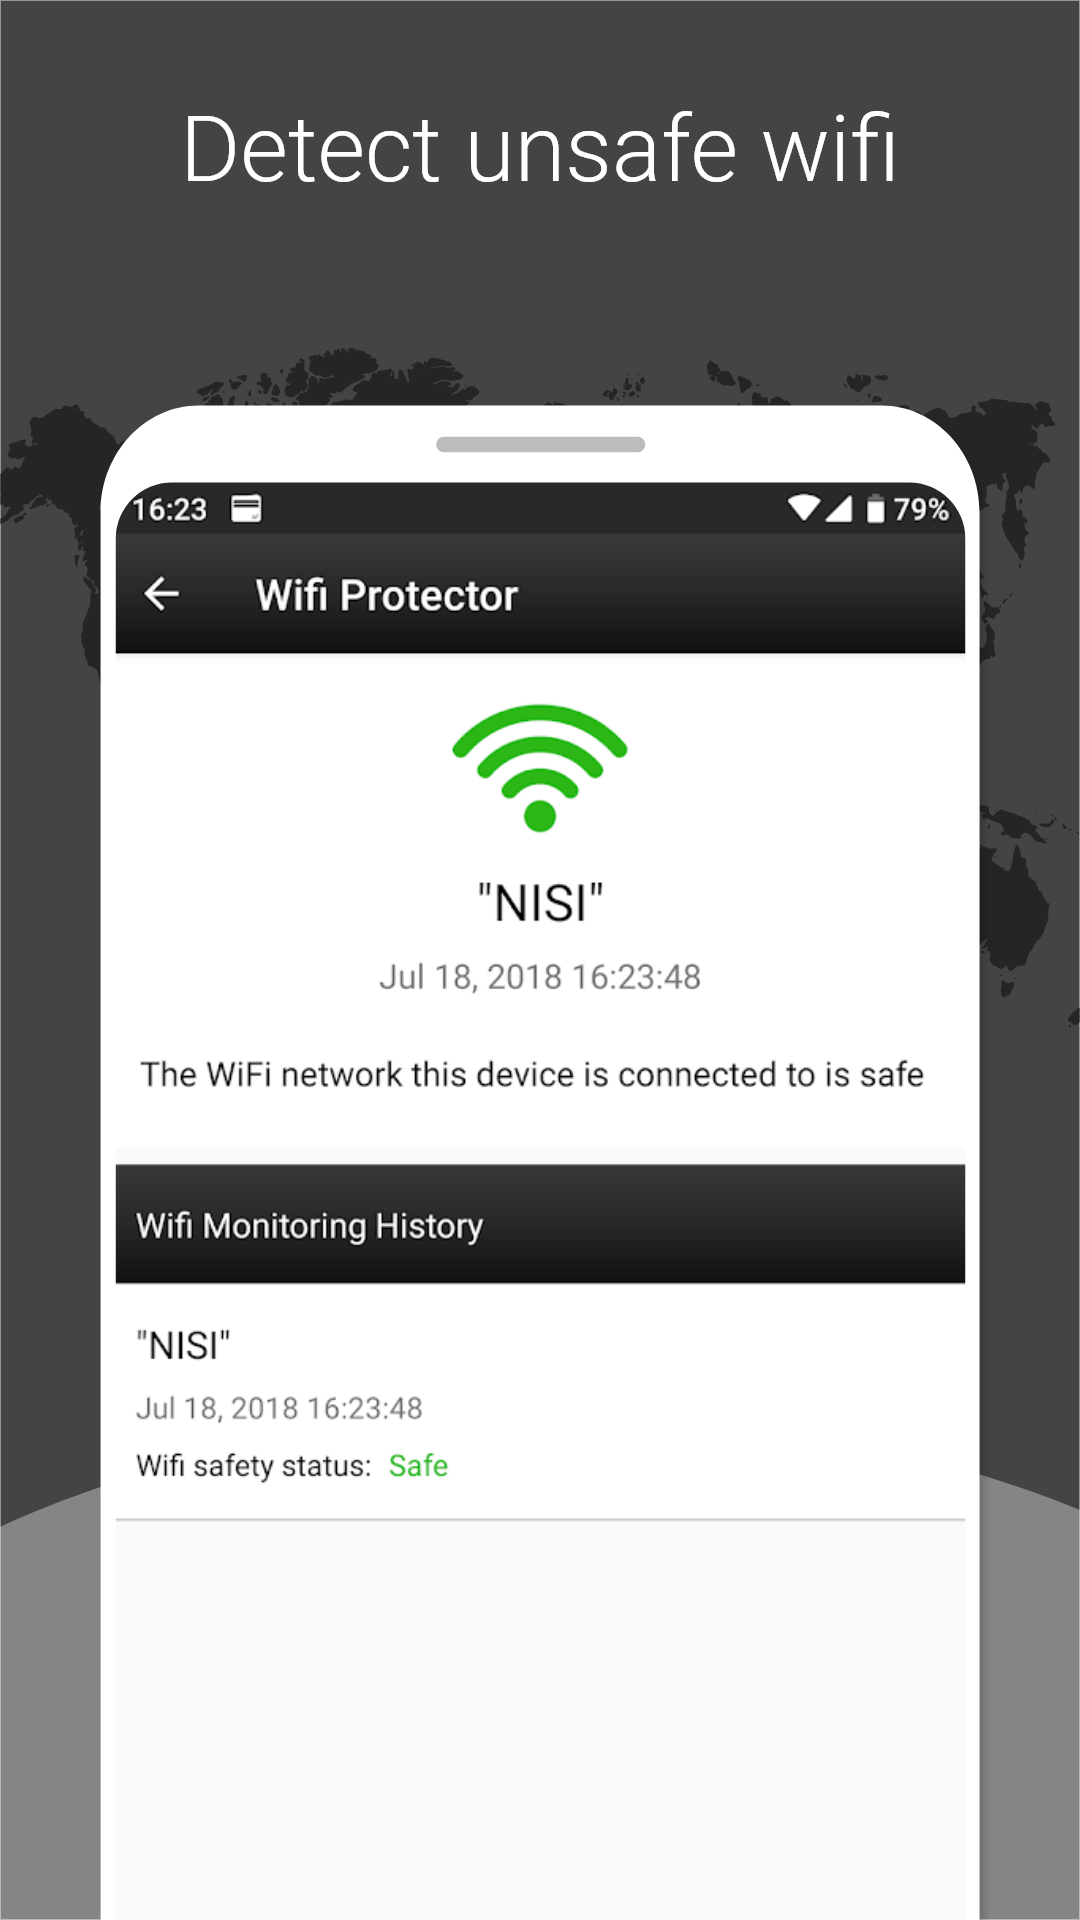
Task: Tap the WiFi network is safe message
Action: click(x=532, y=1074)
